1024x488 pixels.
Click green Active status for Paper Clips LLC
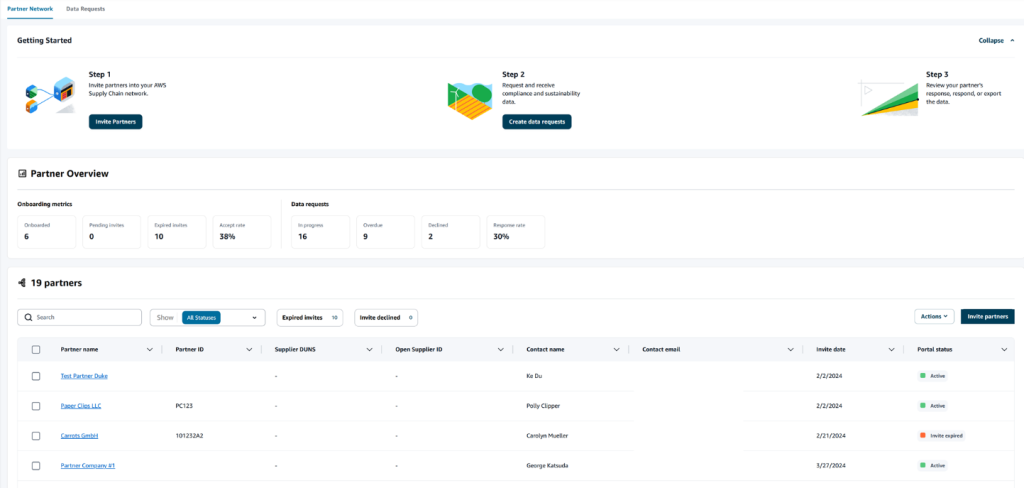933,406
